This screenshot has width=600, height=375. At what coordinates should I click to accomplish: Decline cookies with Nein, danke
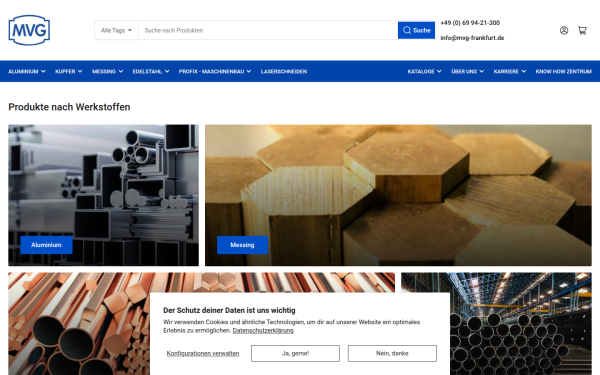(392, 353)
